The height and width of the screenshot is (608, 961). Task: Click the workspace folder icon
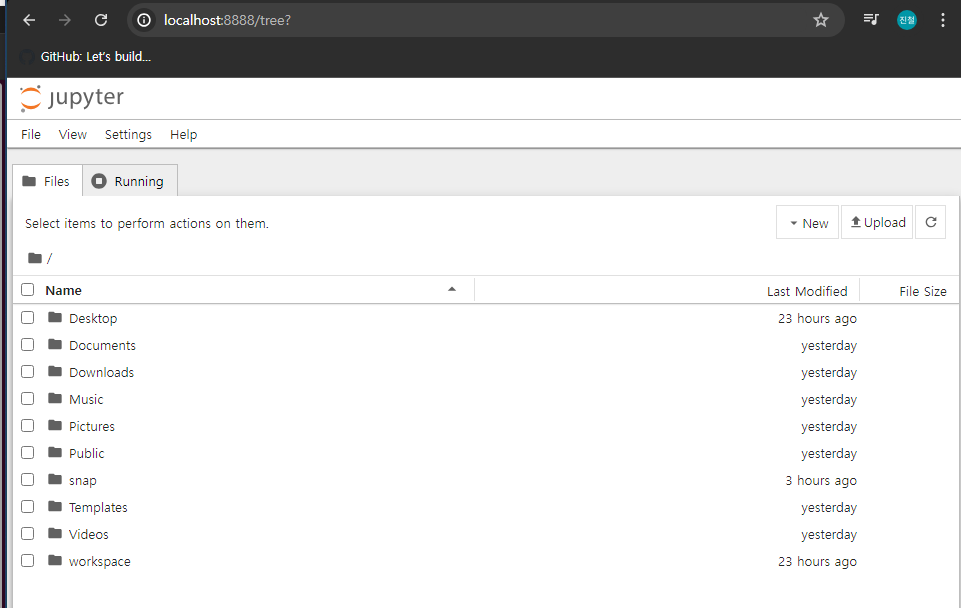(55, 560)
